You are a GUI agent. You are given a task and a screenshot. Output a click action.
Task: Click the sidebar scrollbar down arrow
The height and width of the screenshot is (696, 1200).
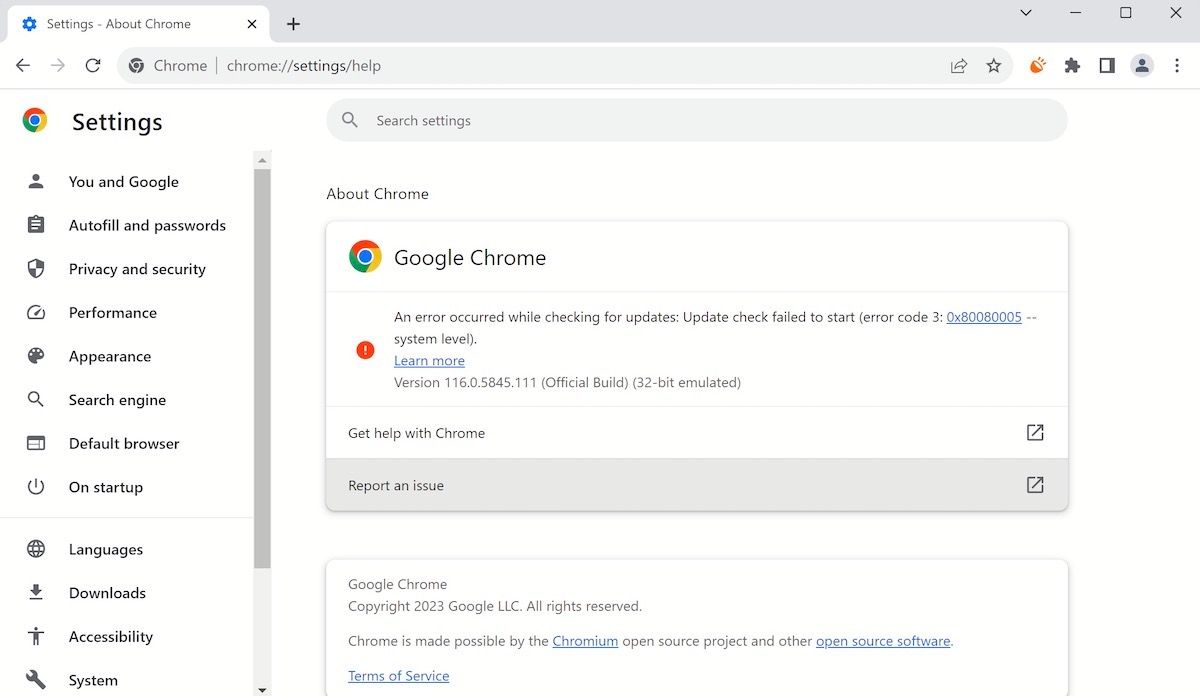pyautogui.click(x=262, y=688)
